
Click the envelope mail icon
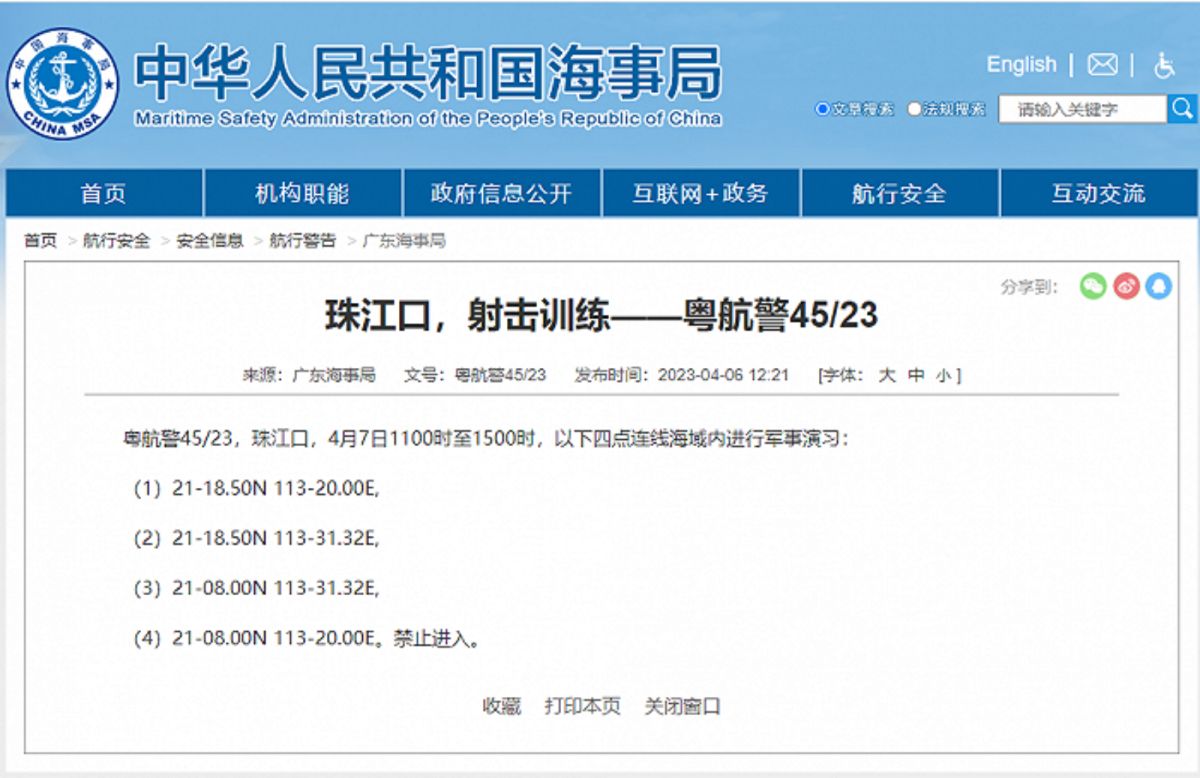point(1101,64)
